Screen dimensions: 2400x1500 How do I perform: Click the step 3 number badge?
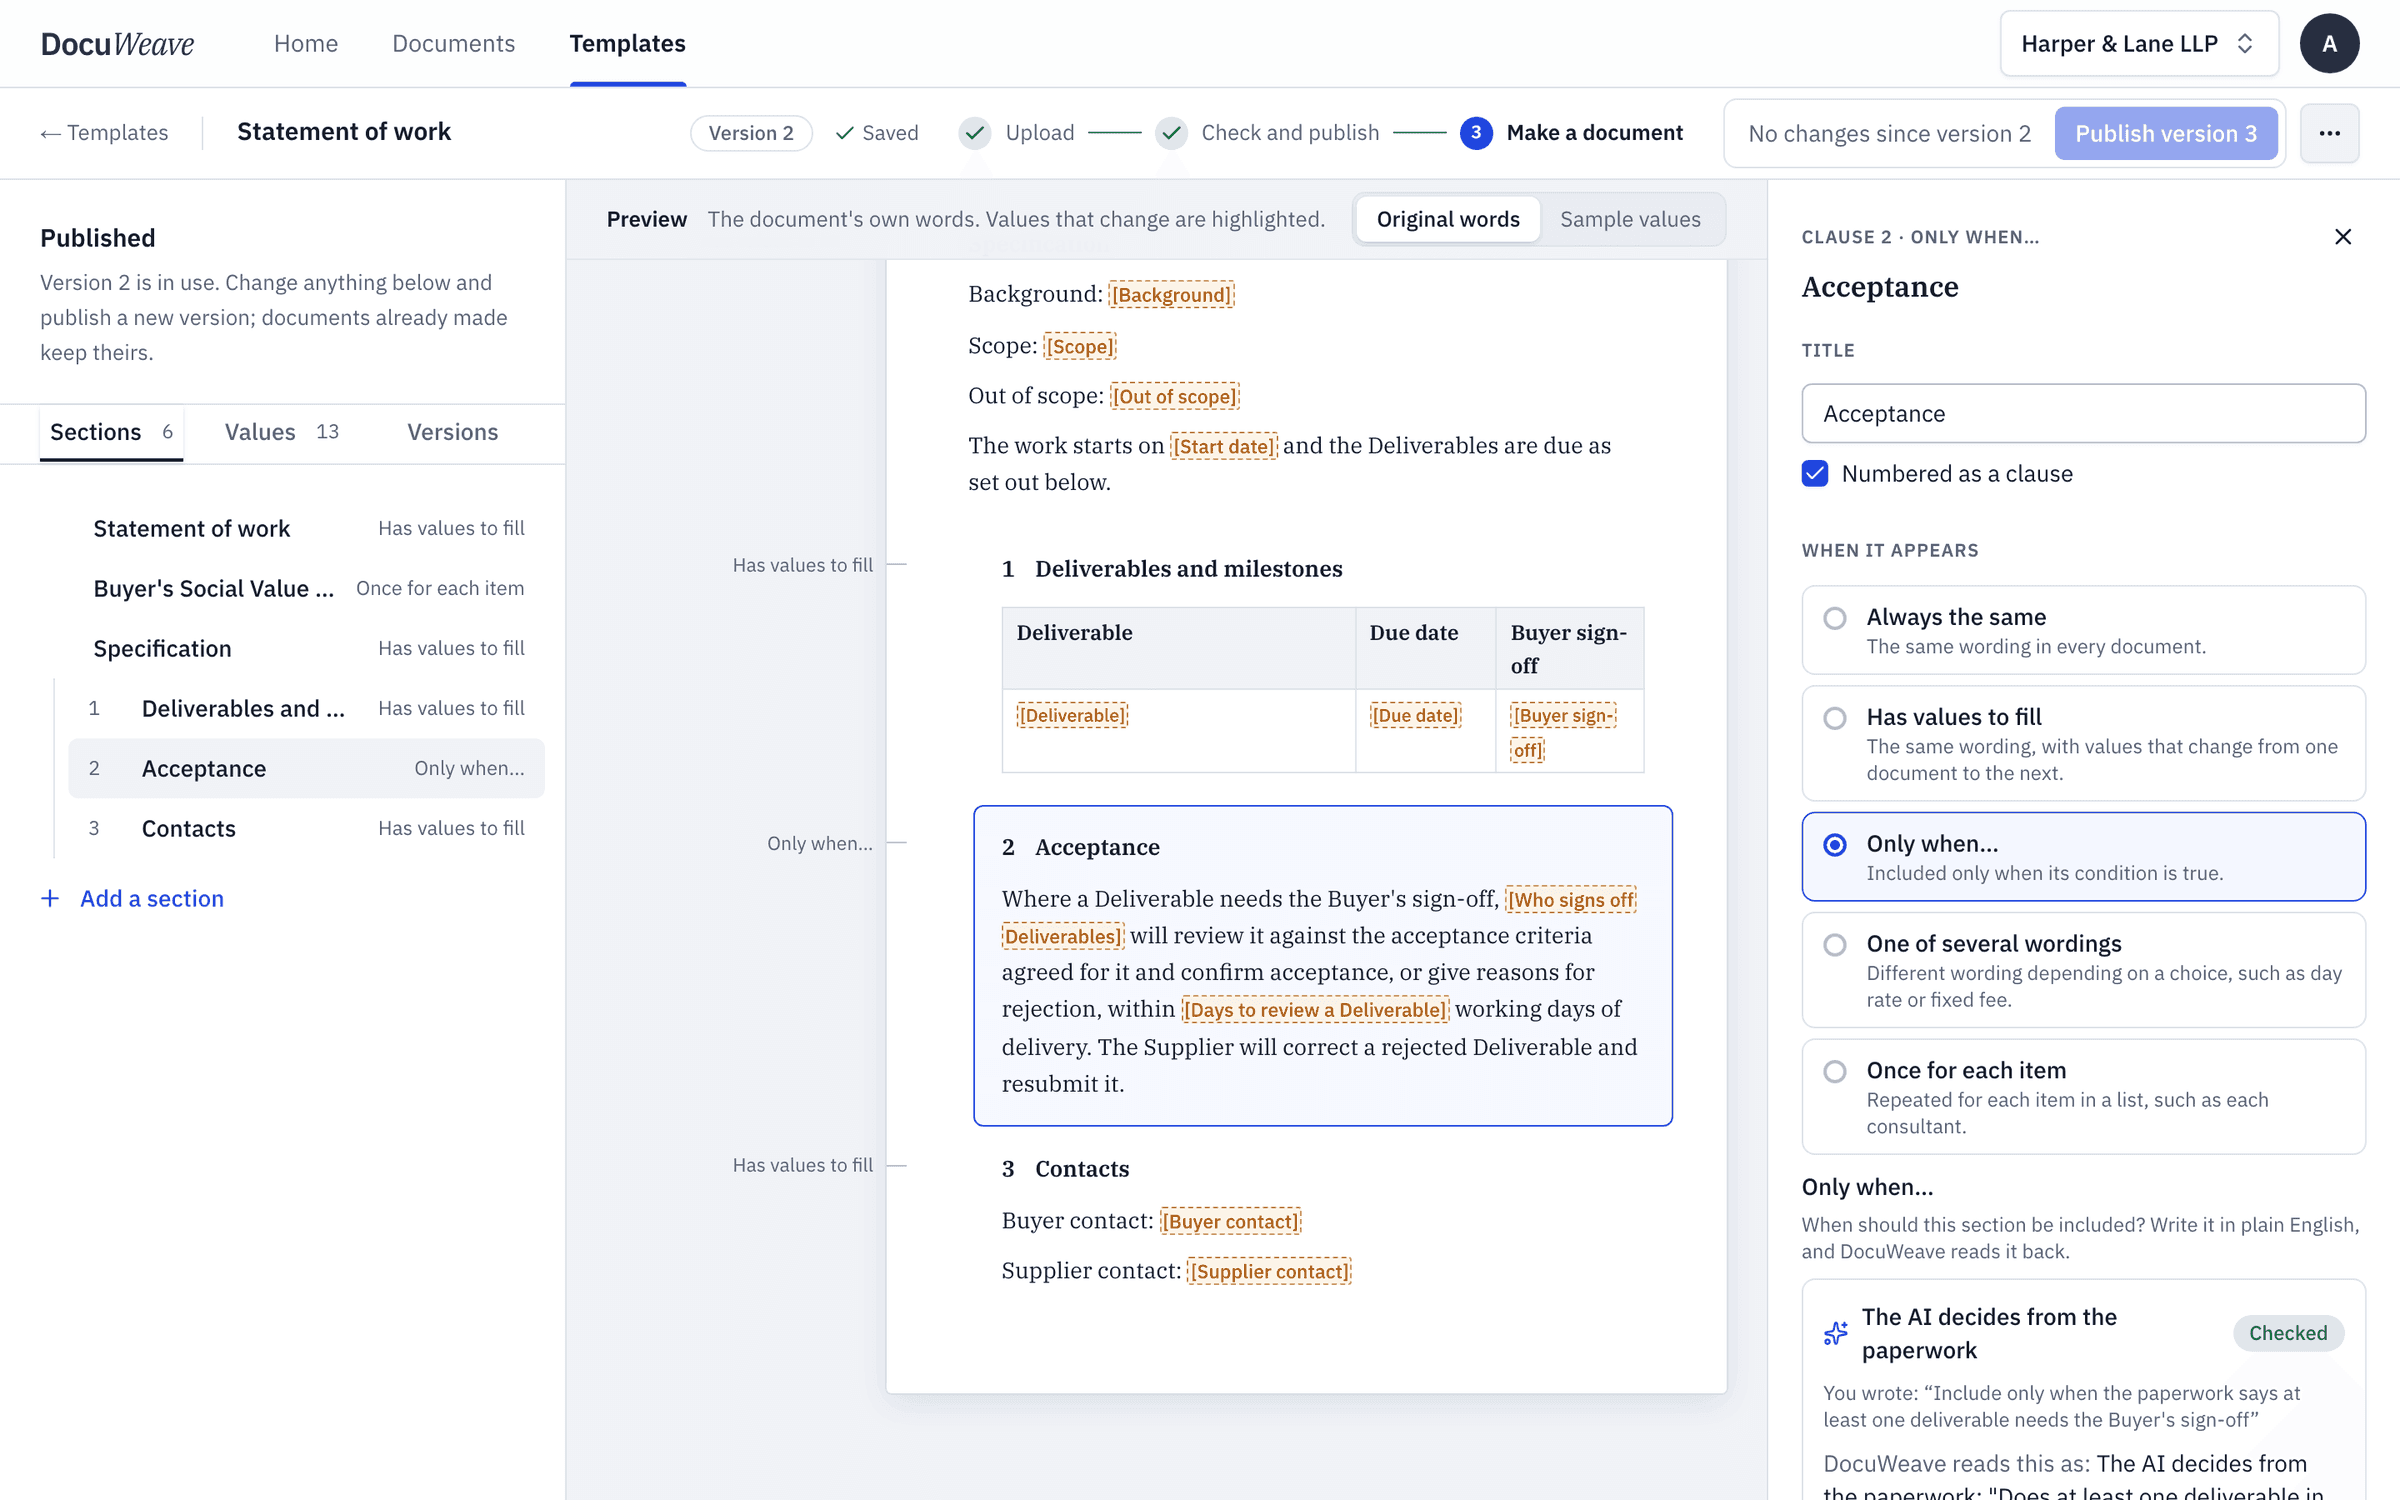pos(1476,133)
